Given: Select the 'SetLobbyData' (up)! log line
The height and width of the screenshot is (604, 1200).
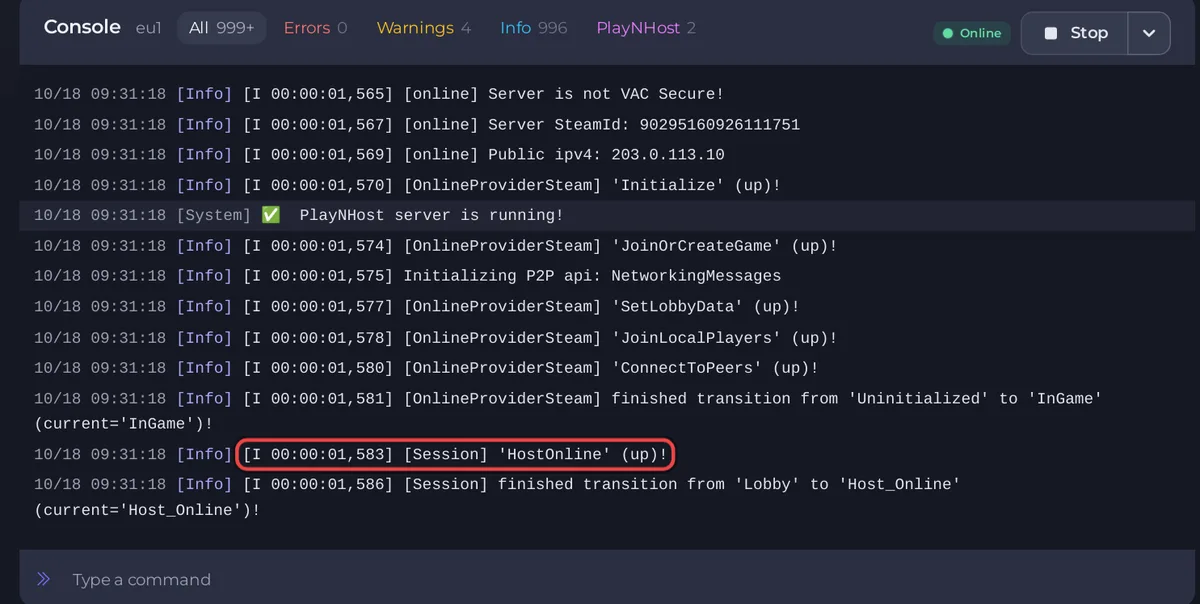Looking at the screenshot, I should tap(417, 306).
